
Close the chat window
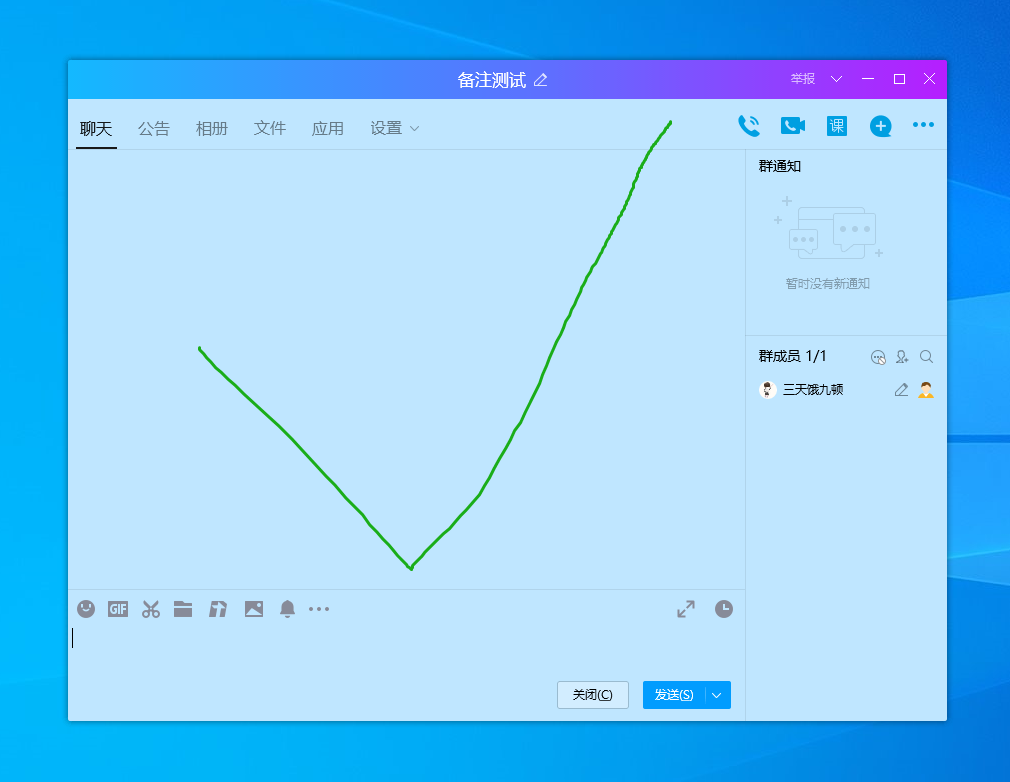(929, 79)
